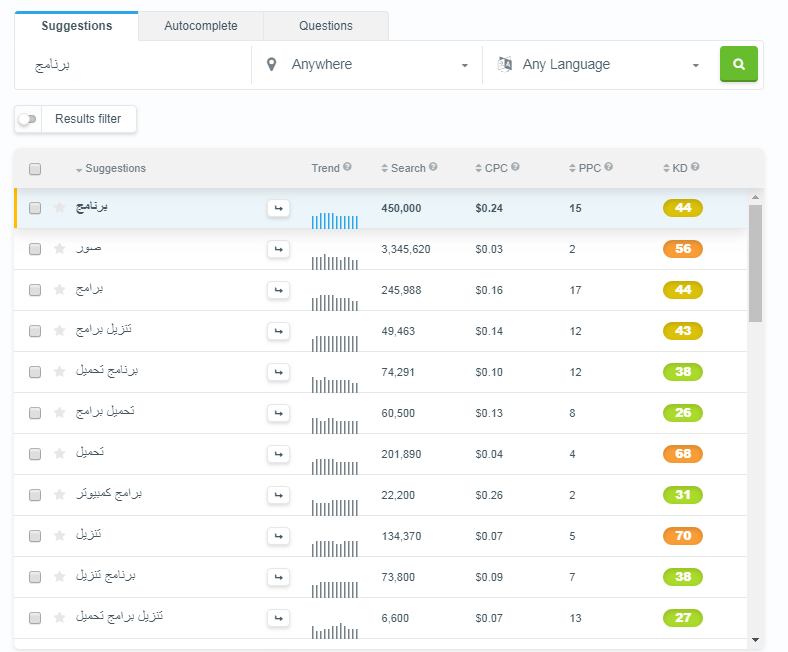Viewport: 788px width, 652px height.
Task: Check the box for 3,345,620 search row
Action: pyautogui.click(x=35, y=249)
